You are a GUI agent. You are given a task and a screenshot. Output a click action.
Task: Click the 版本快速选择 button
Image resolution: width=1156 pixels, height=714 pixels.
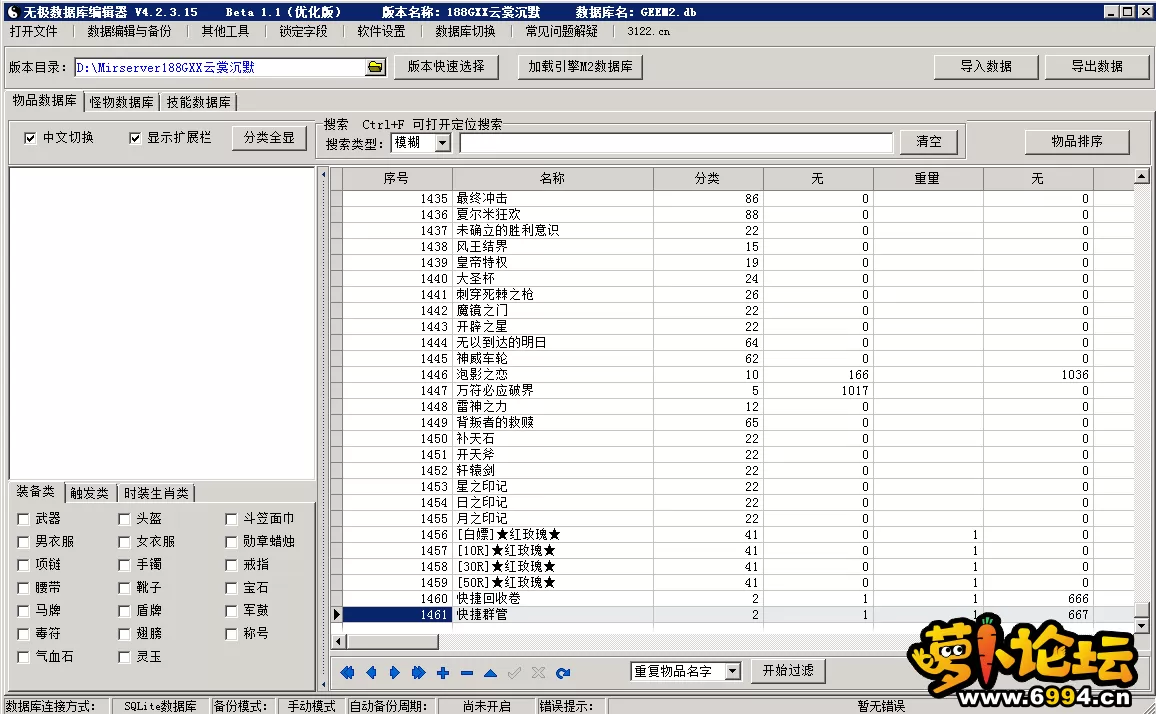click(446, 66)
